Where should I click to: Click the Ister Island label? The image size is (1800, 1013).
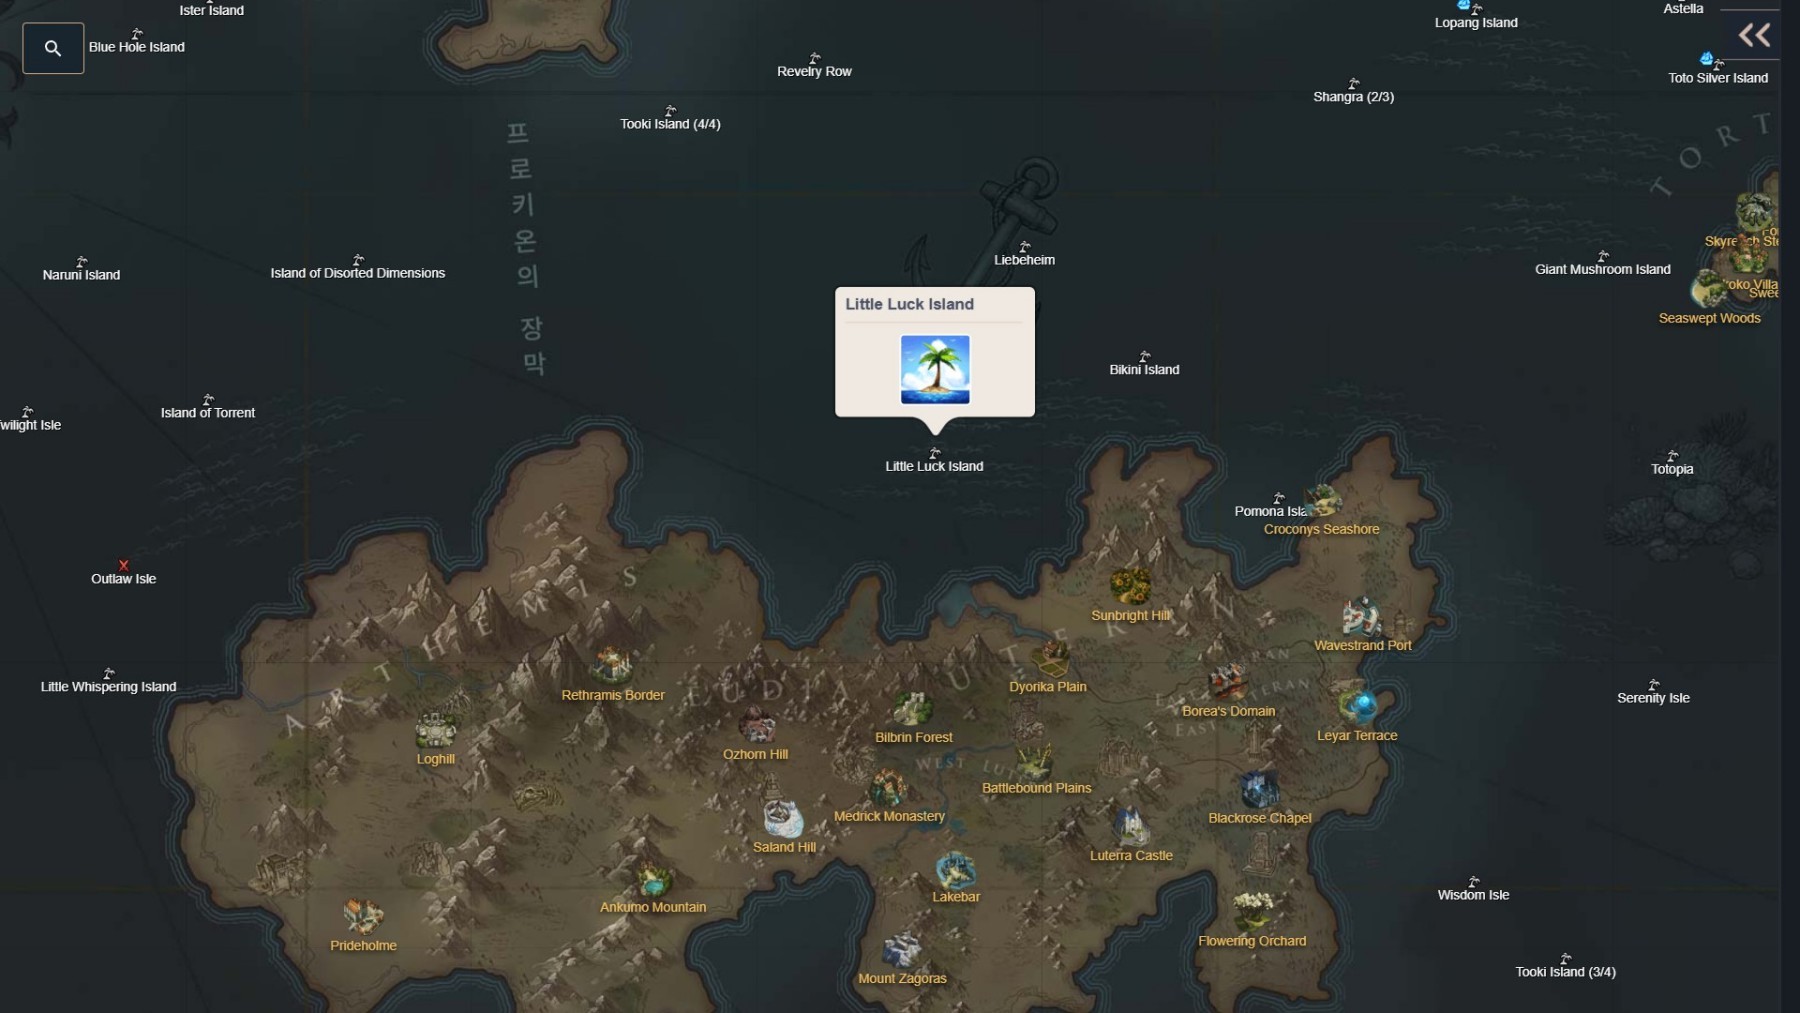pos(211,10)
